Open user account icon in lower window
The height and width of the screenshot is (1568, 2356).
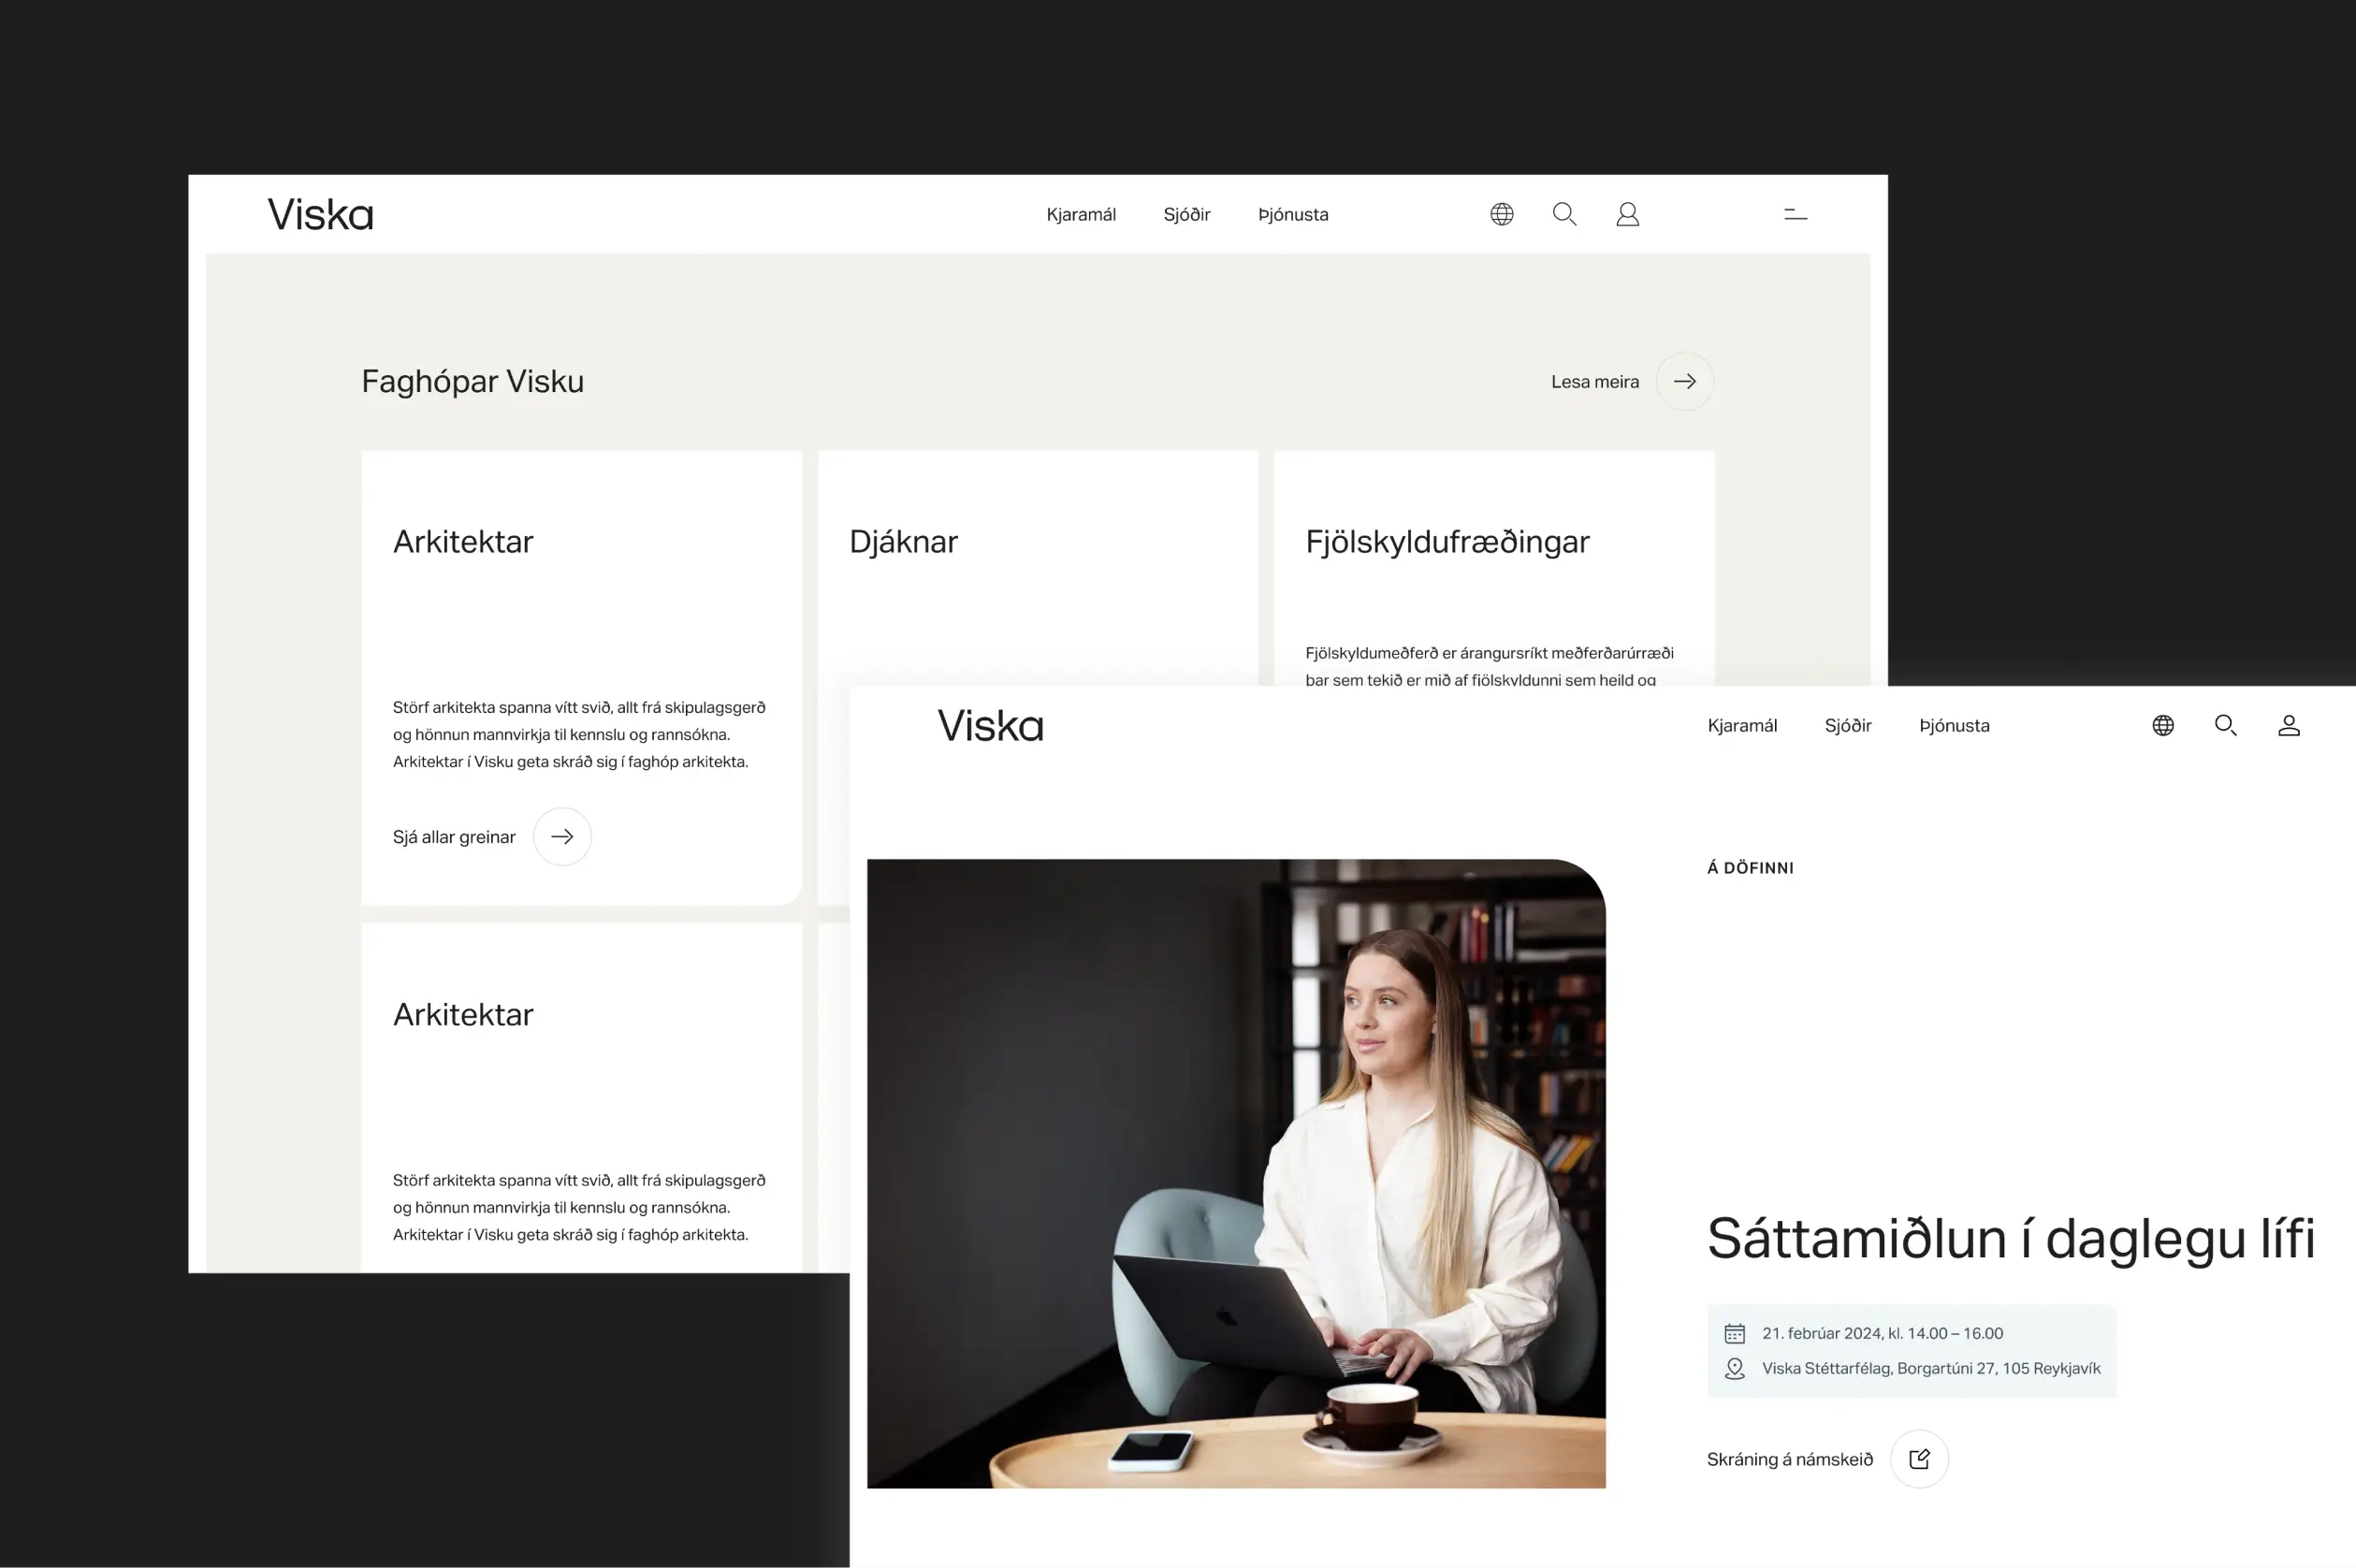2288,725
